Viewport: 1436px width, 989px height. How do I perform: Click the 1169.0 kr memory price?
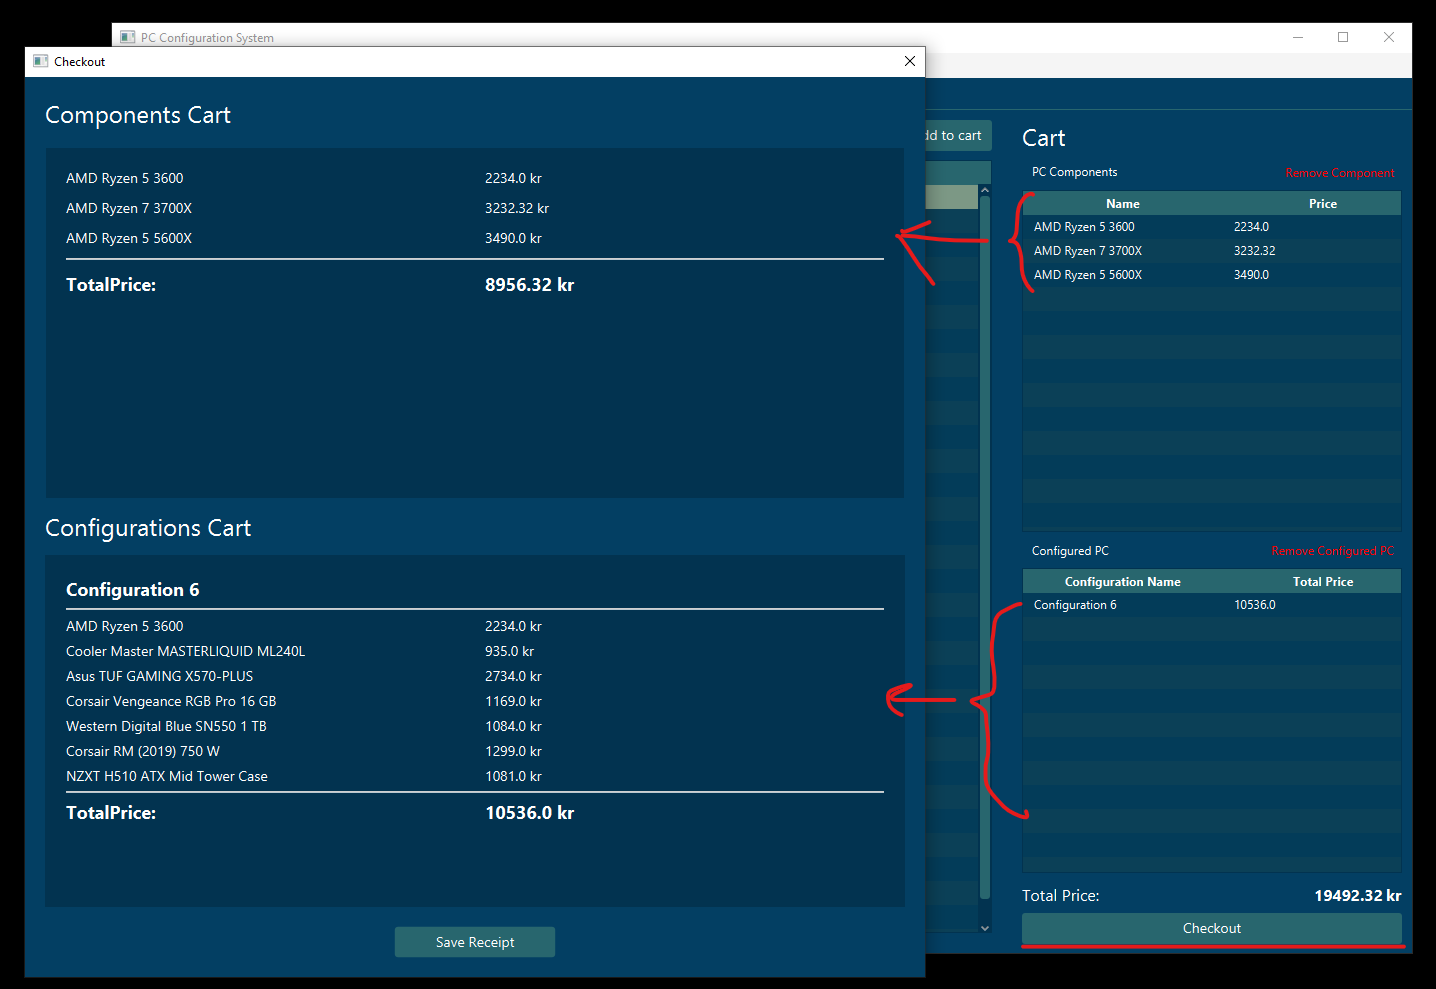pos(513,701)
